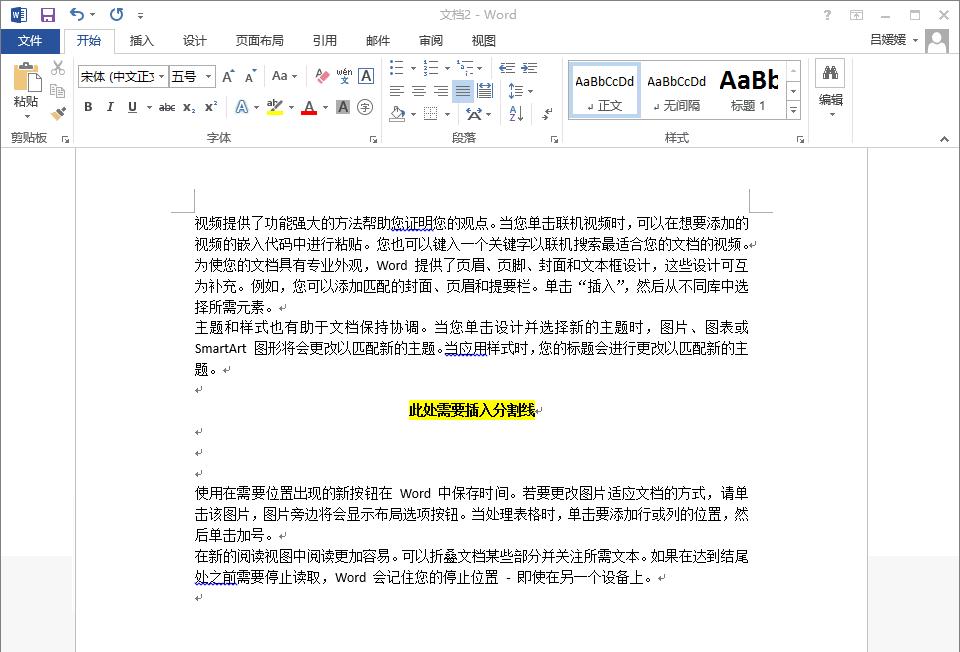960x652 pixels.
Task: Click the Cut scissors icon
Action: point(57,66)
